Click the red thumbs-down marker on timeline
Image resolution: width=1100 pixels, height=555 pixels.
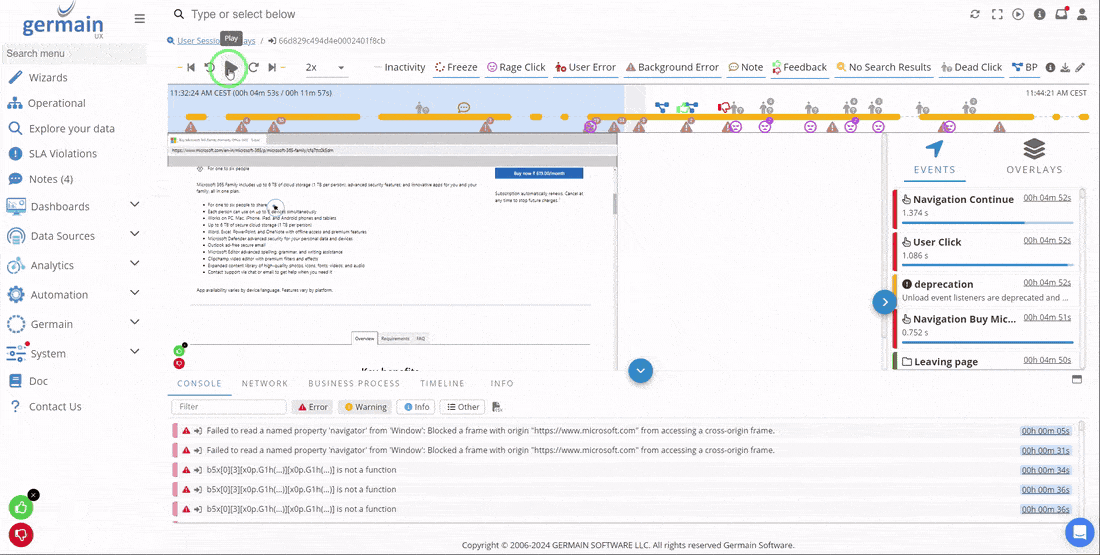724,107
